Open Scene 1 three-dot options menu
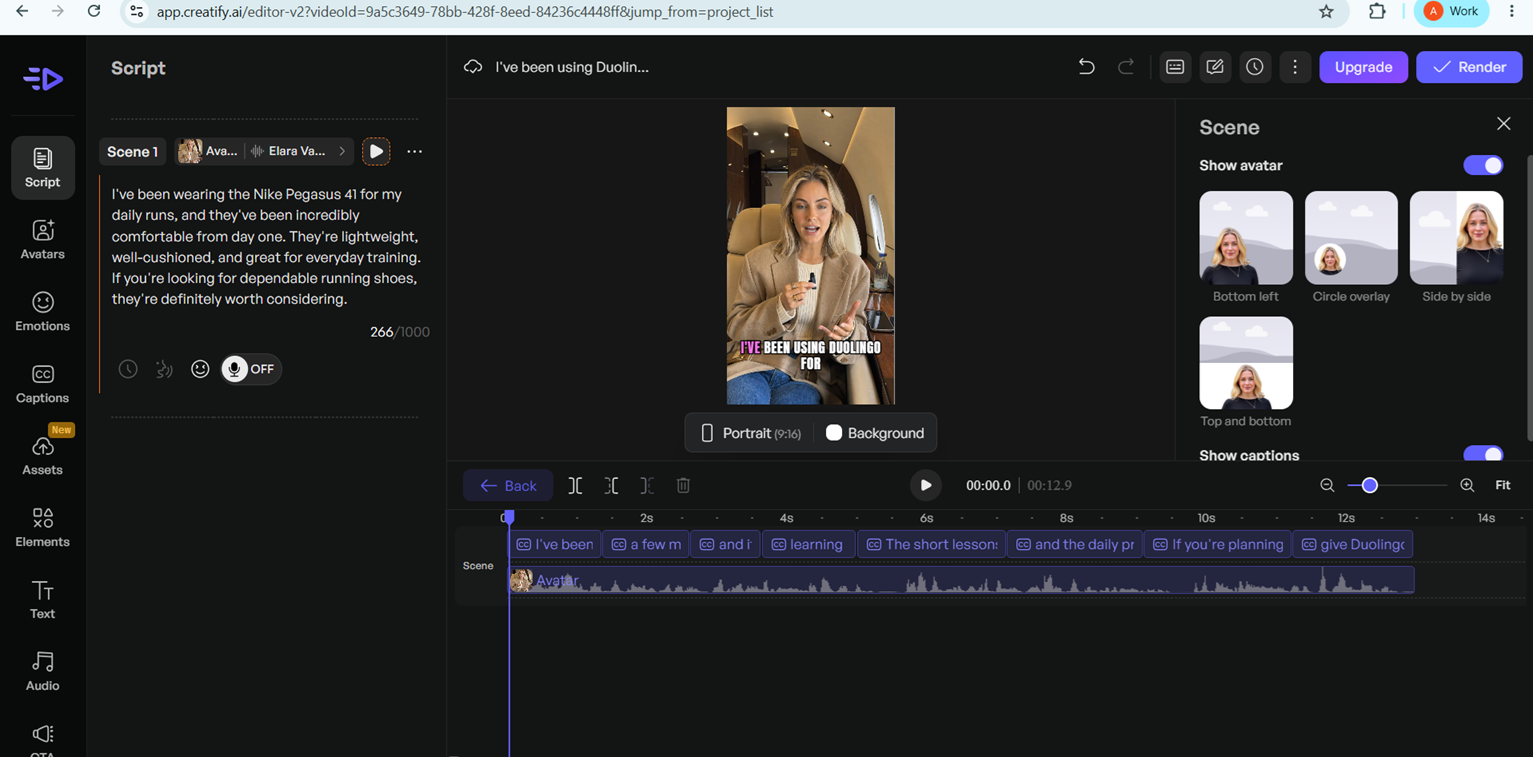Viewport: 1533px width, 757px height. tap(414, 151)
